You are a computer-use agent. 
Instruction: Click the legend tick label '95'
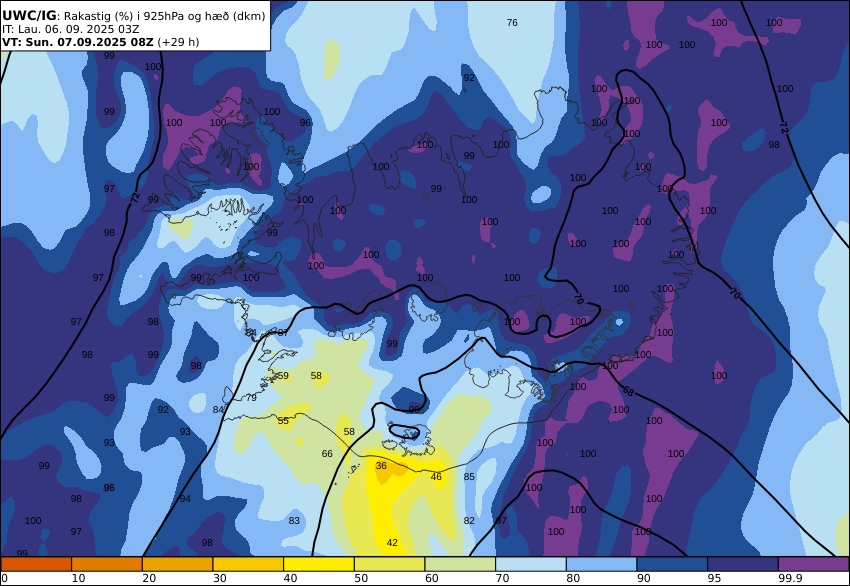pyautogui.click(x=714, y=578)
